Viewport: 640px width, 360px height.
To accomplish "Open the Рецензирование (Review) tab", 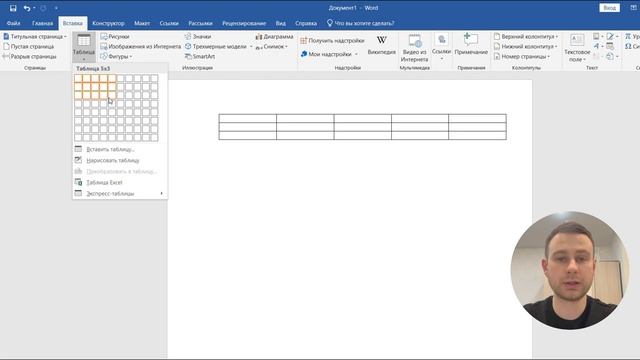I will click(x=244, y=23).
